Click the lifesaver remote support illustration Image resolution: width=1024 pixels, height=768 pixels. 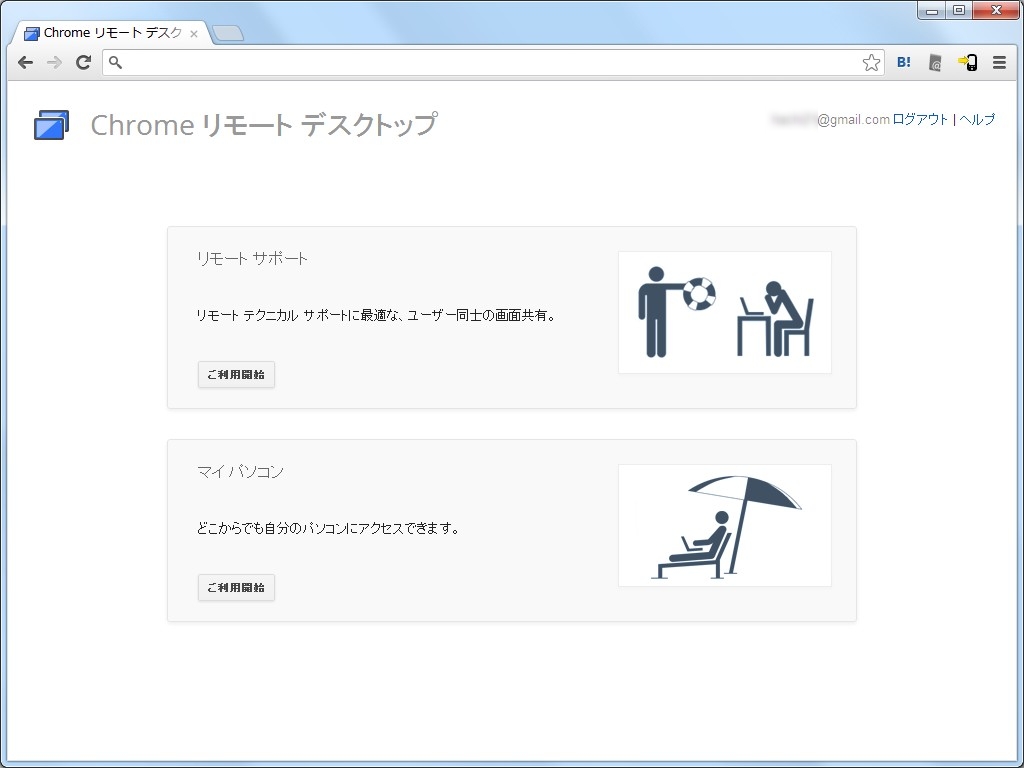(x=725, y=312)
